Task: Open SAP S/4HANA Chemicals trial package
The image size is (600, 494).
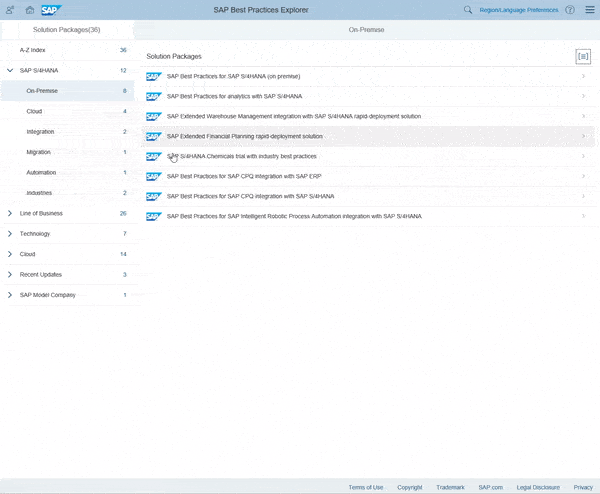Action: pyautogui.click(x=241, y=156)
